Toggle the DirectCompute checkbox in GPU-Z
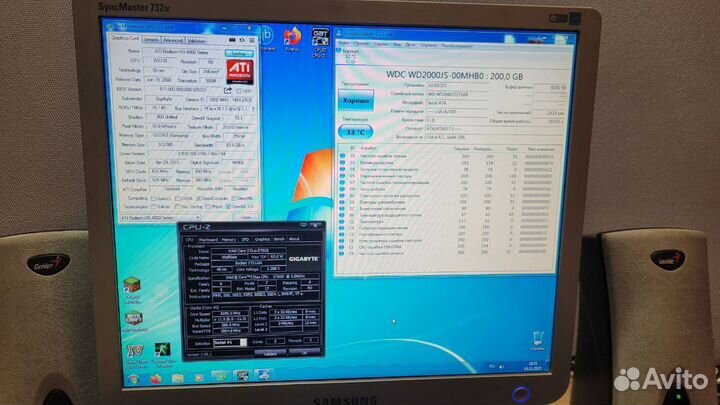The image size is (720, 405). coord(198,199)
